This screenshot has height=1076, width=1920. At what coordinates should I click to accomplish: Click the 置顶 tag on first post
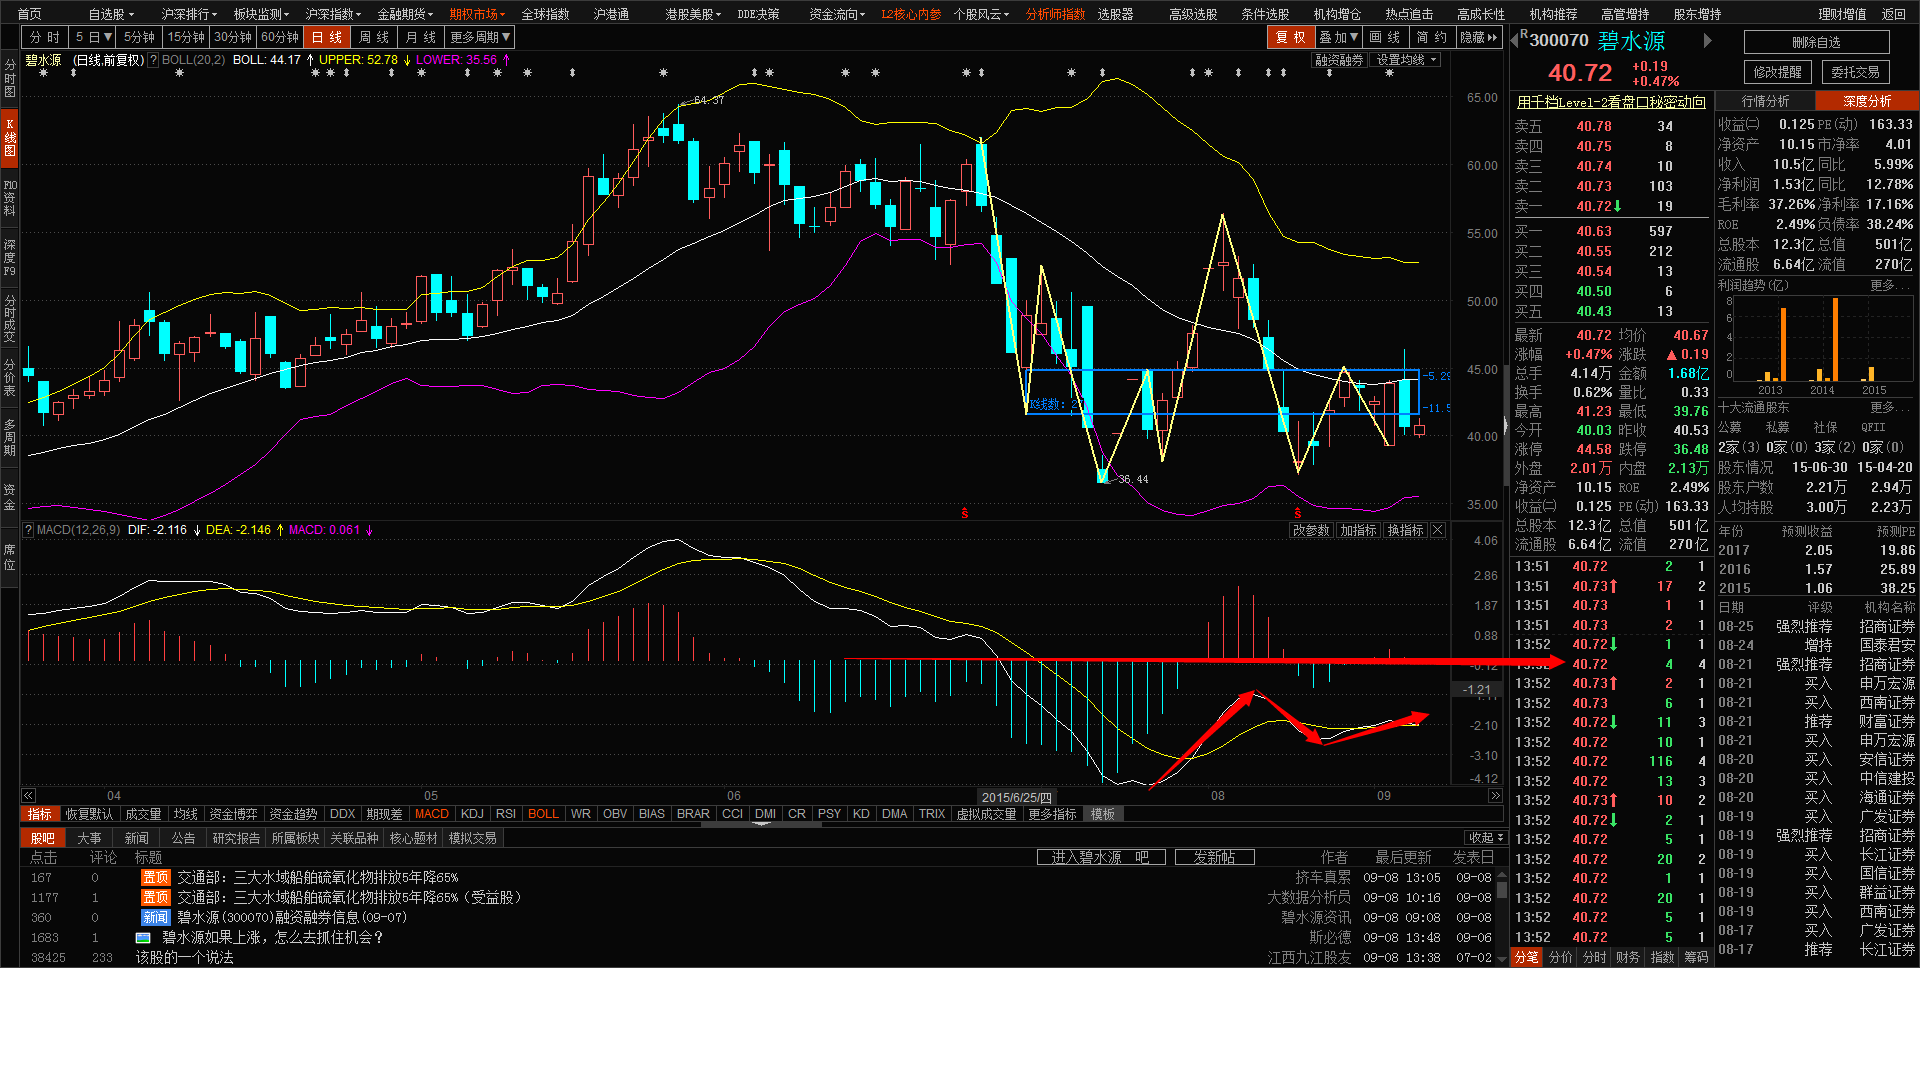coord(156,877)
